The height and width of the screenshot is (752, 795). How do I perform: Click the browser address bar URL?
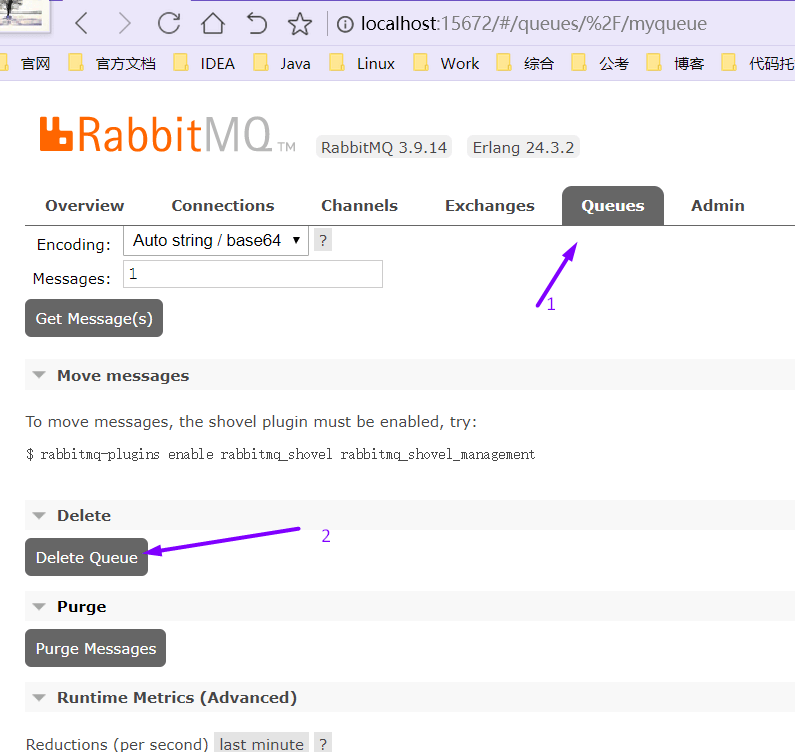coord(533,24)
